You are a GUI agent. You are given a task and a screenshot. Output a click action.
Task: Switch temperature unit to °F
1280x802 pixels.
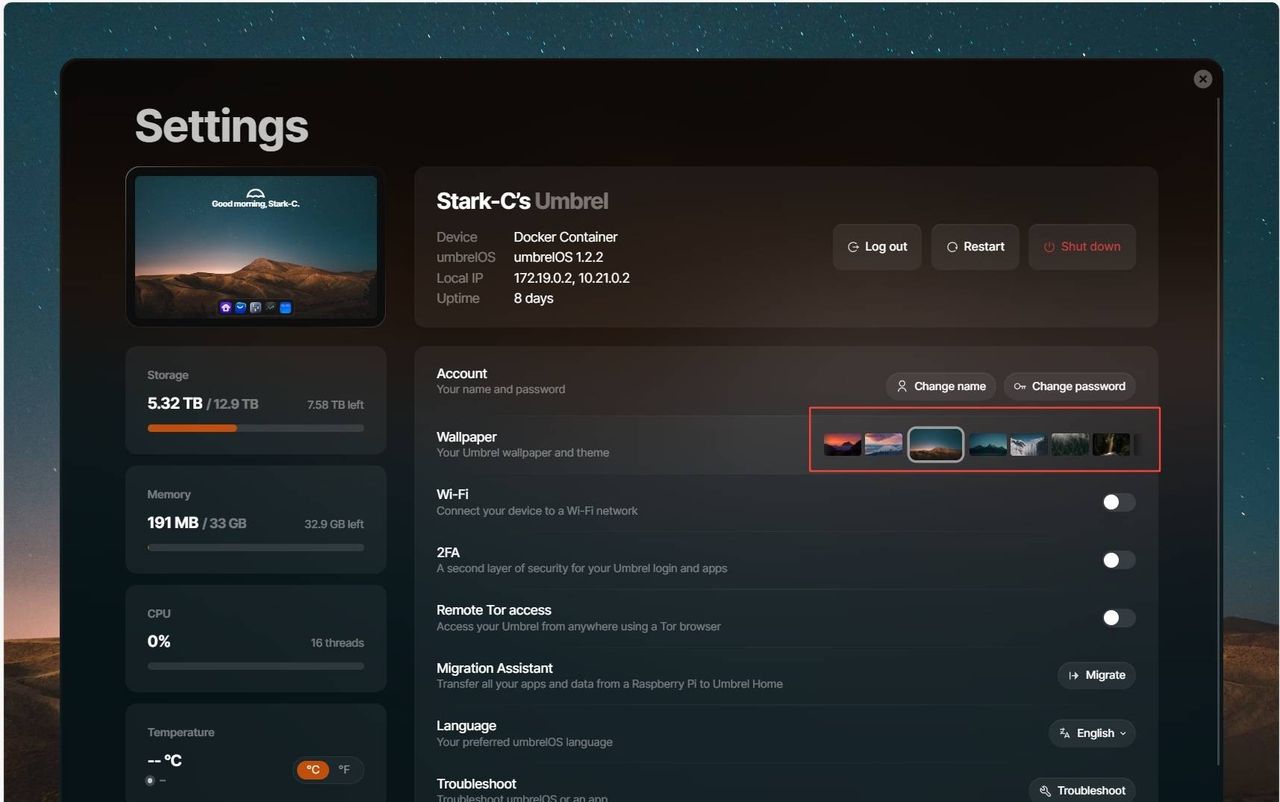point(344,770)
